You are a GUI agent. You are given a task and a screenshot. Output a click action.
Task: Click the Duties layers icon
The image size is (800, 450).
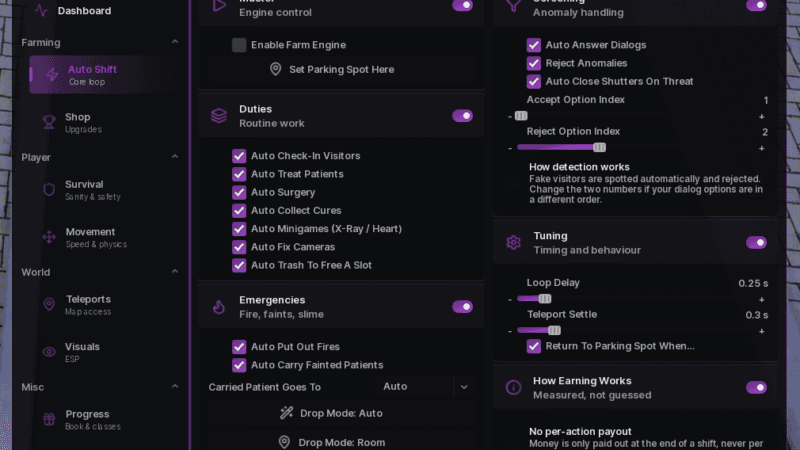tap(219, 116)
